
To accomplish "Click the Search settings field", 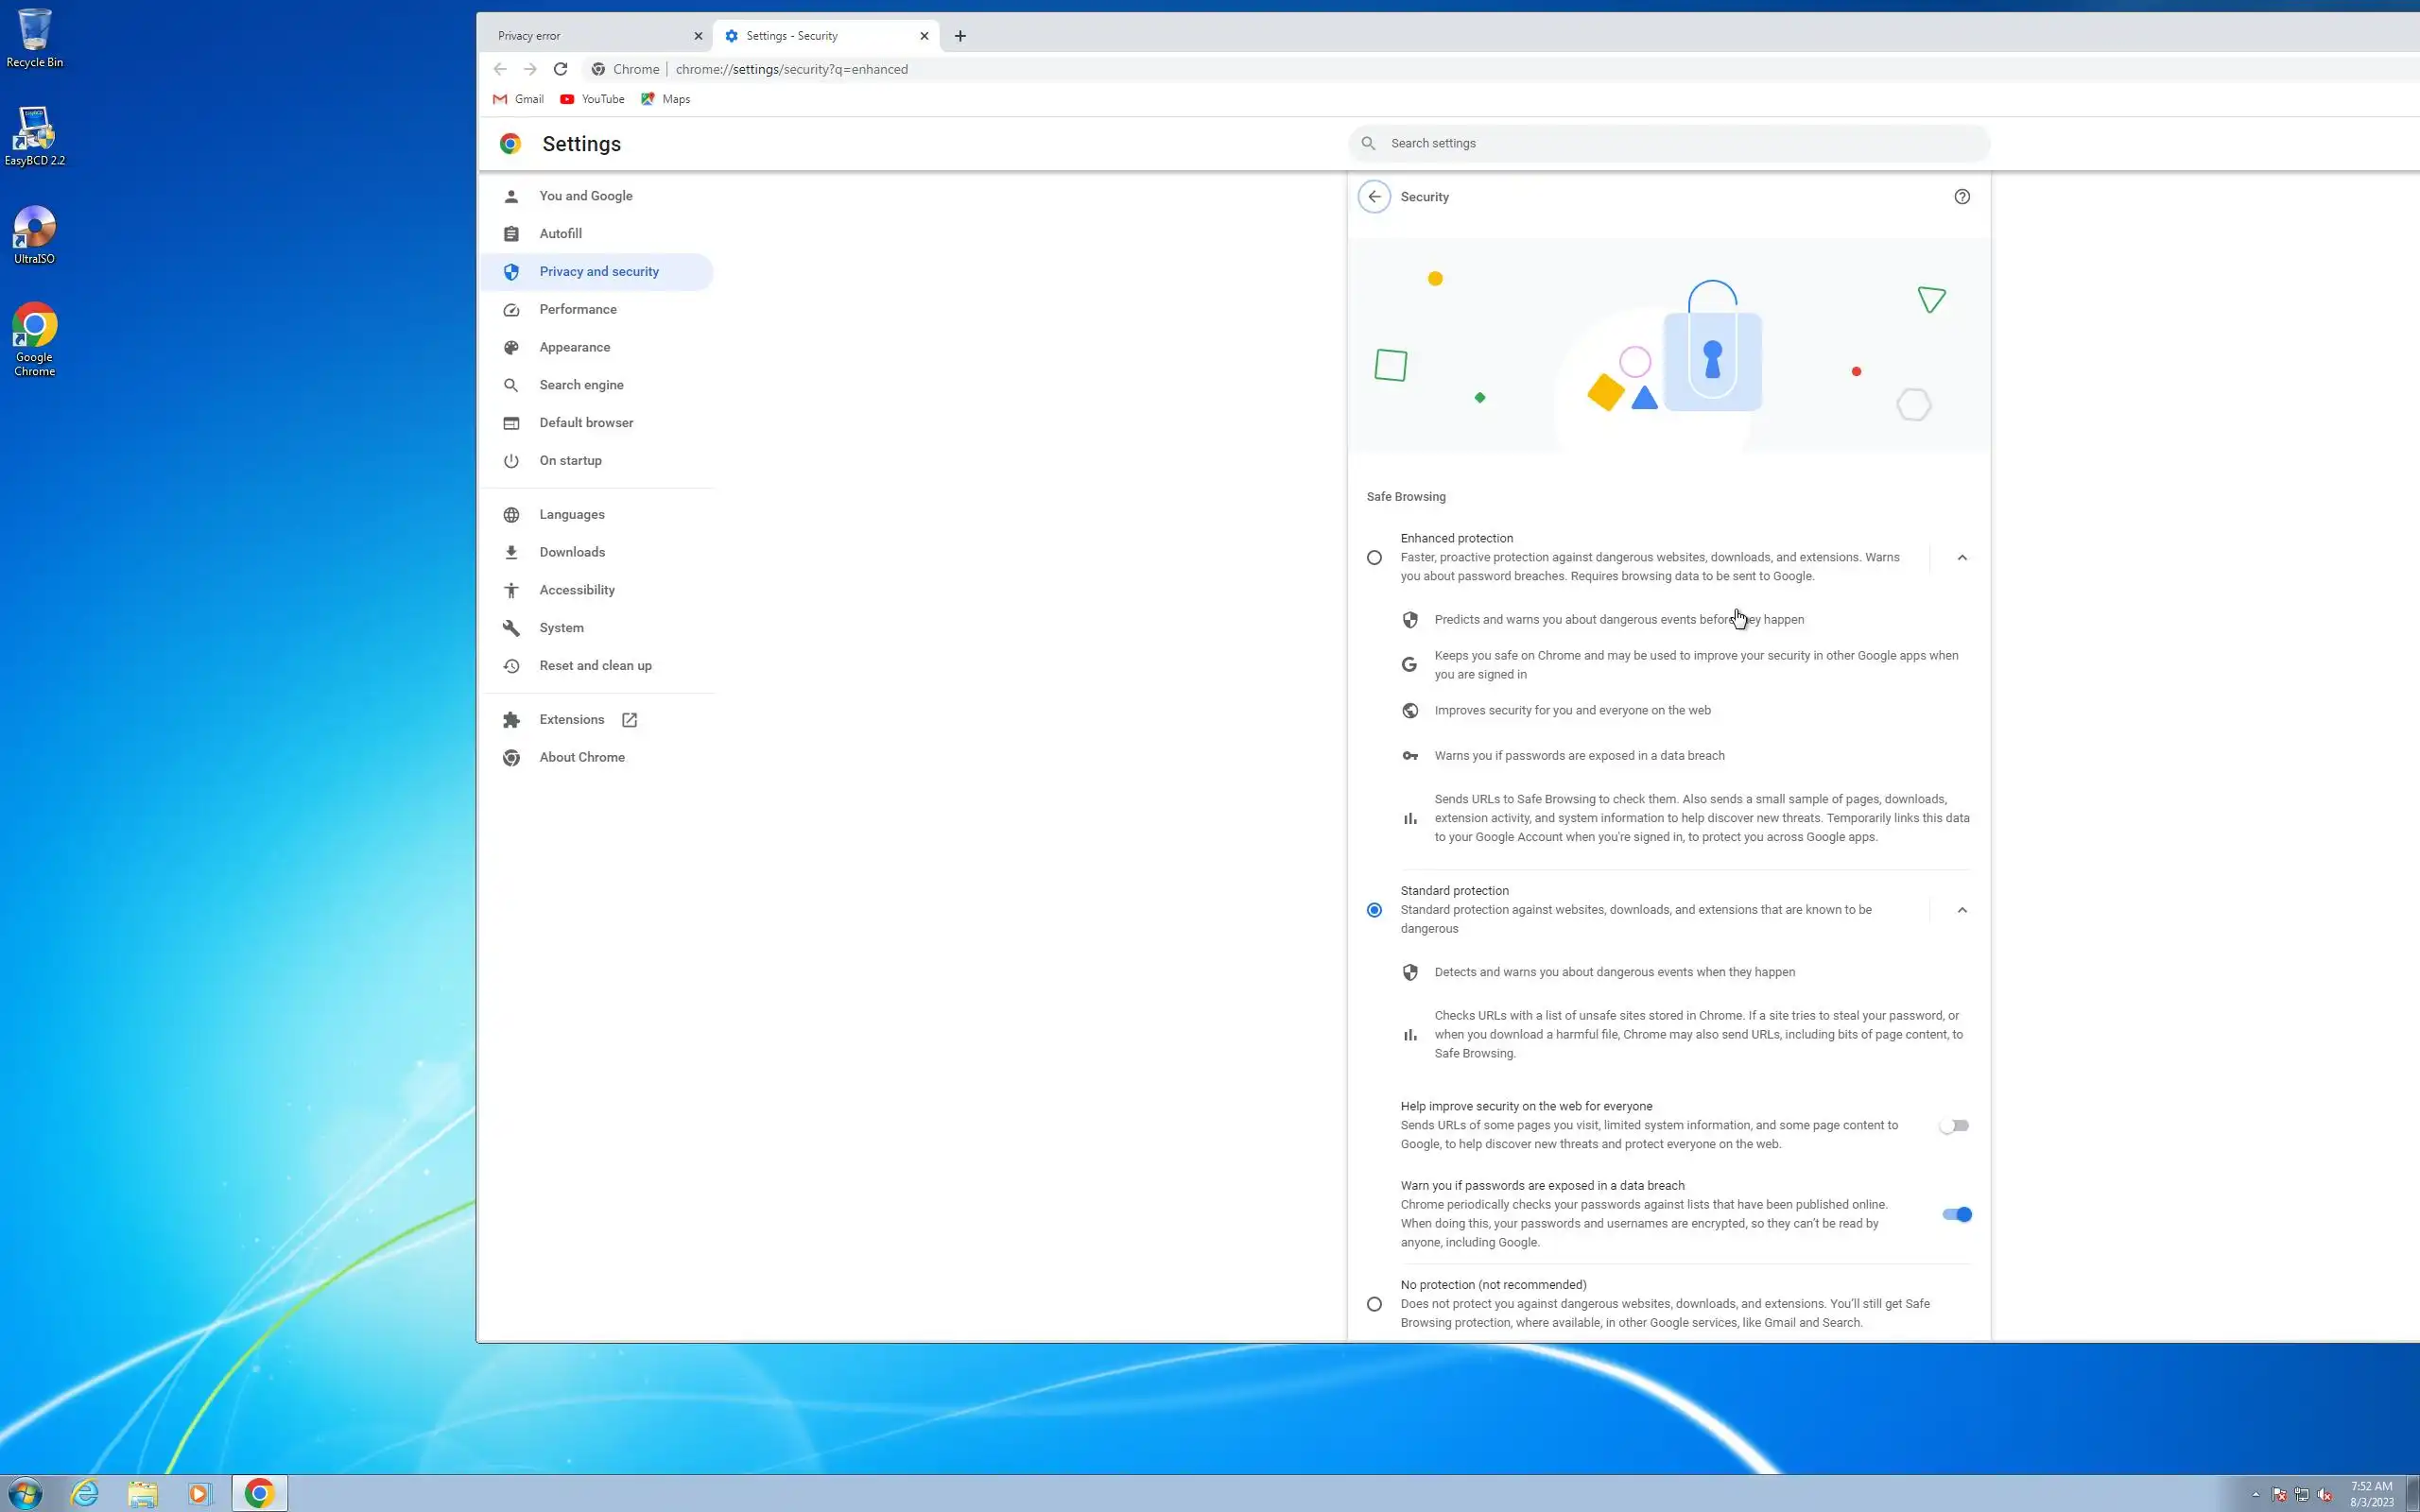I will click(x=1680, y=143).
